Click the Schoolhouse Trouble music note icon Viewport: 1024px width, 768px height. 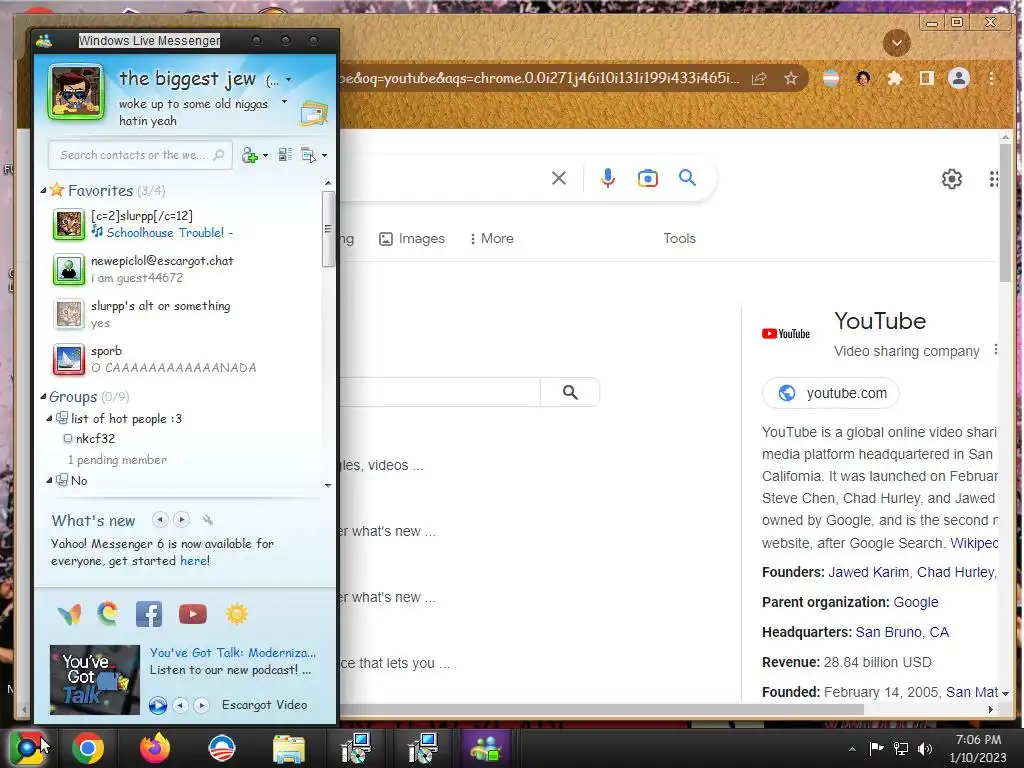point(97,231)
